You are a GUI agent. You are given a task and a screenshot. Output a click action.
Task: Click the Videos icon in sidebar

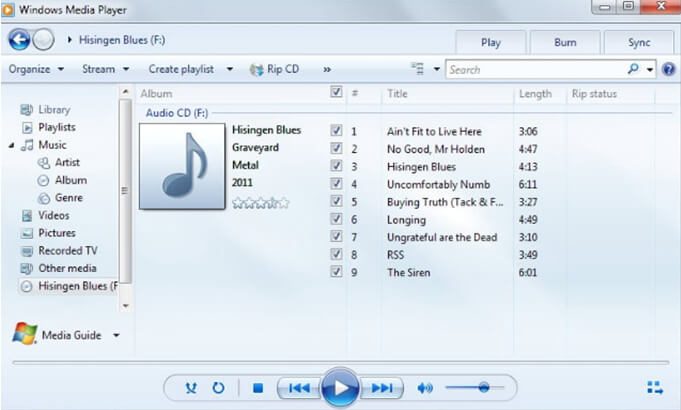click(27, 215)
